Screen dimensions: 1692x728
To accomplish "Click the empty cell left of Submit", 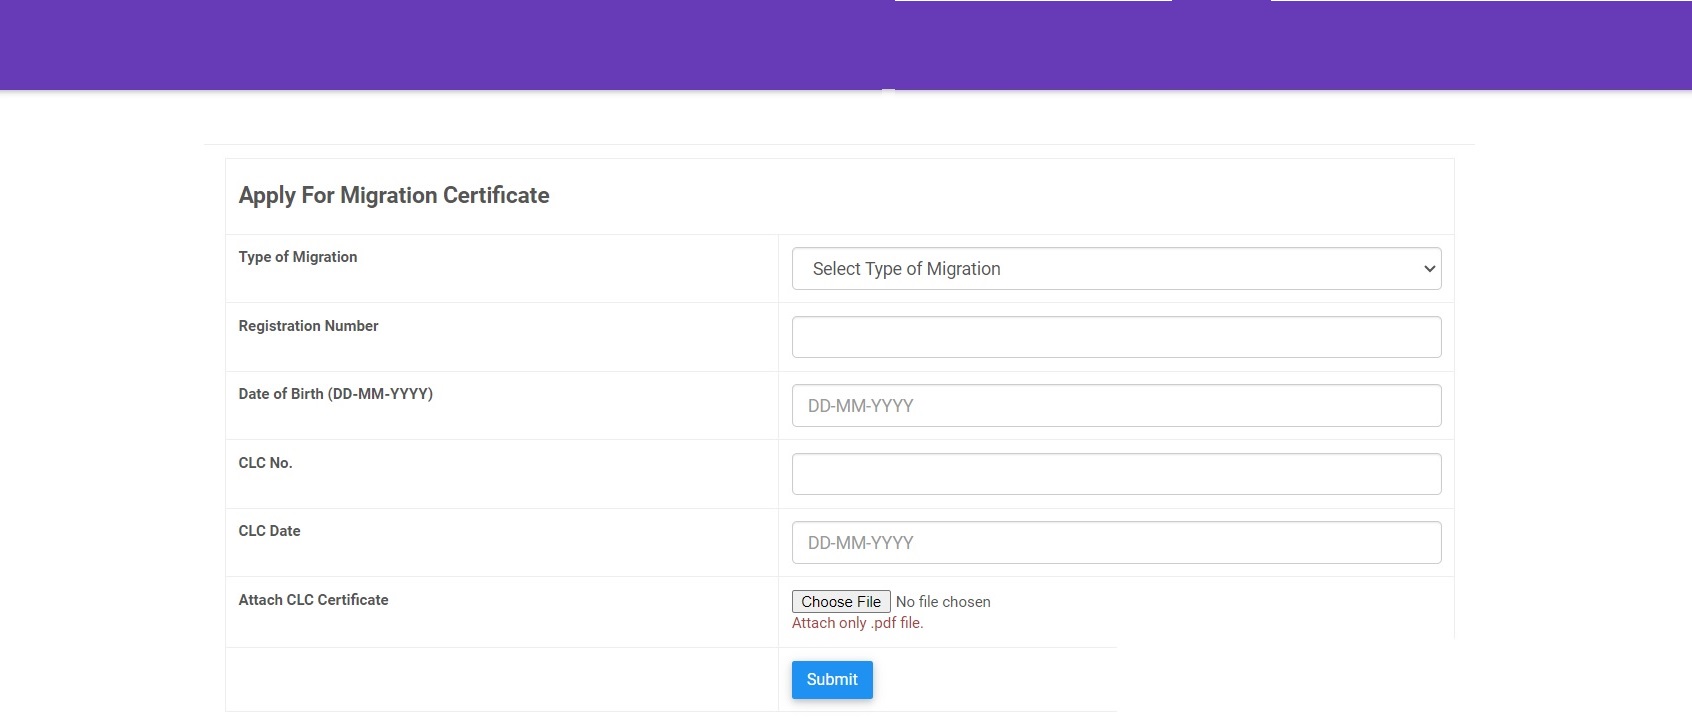I will pos(501,680).
